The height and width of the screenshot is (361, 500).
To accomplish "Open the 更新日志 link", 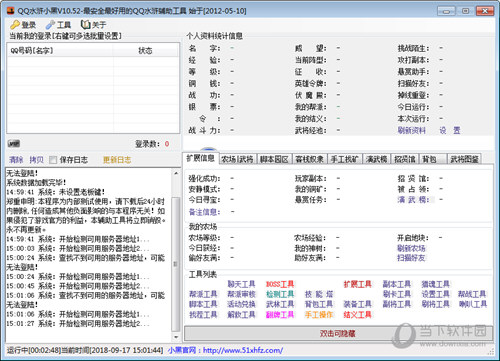I will (117, 160).
